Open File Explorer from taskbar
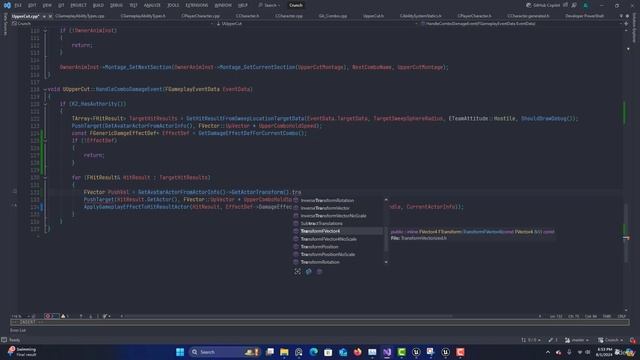Image resolution: width=640 pixels, height=360 pixels. pos(284,352)
